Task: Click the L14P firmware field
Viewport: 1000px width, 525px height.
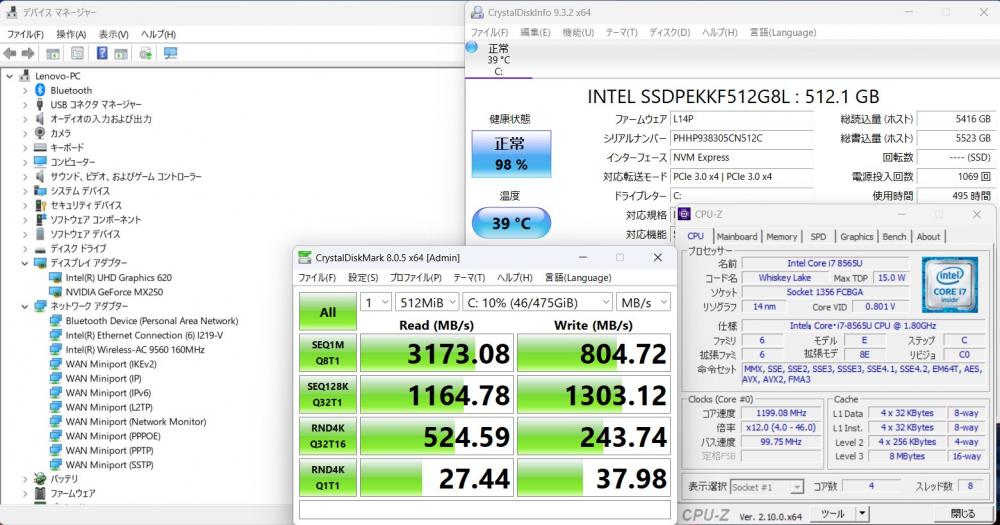Action: pos(742,119)
